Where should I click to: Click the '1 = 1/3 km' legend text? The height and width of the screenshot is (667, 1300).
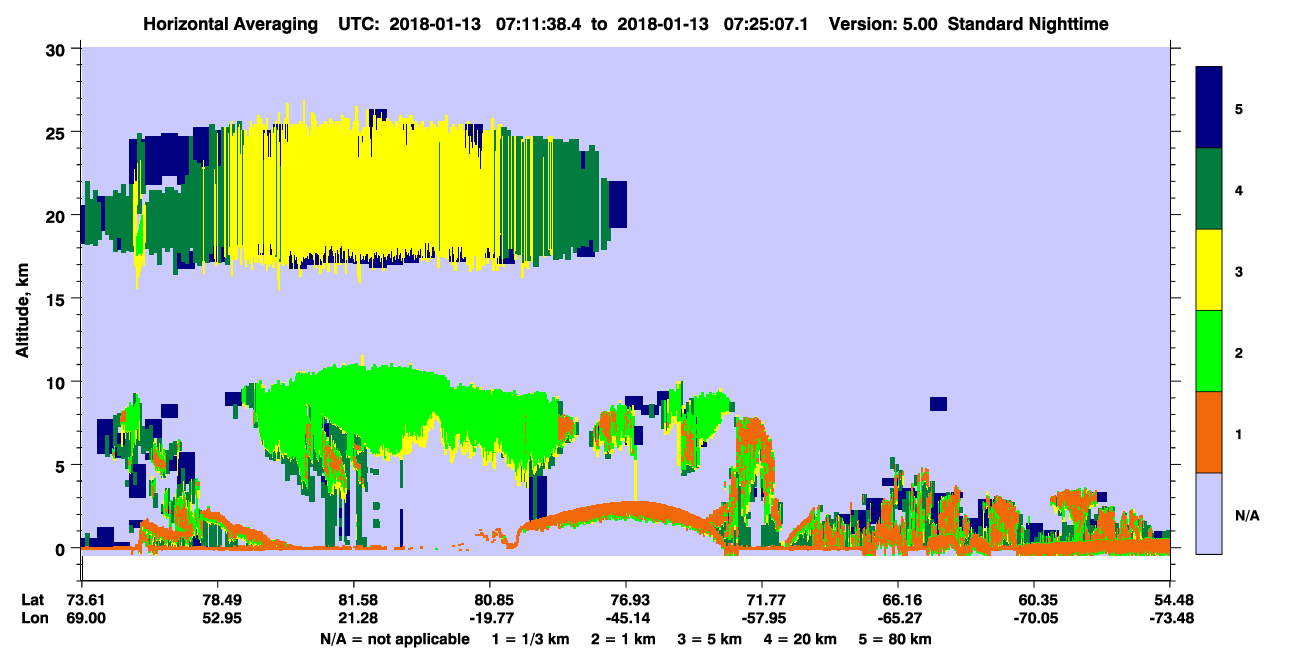coord(531,639)
